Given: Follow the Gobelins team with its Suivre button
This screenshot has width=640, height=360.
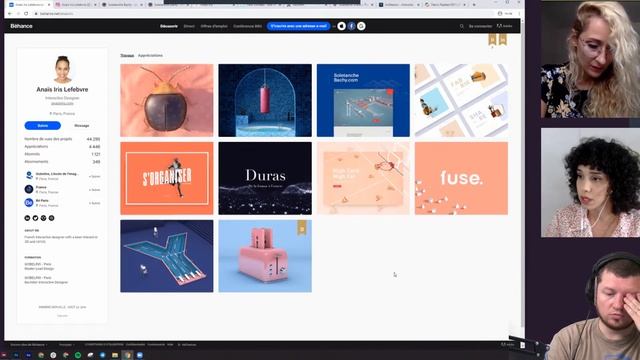Looking at the screenshot, I should coord(94,176).
